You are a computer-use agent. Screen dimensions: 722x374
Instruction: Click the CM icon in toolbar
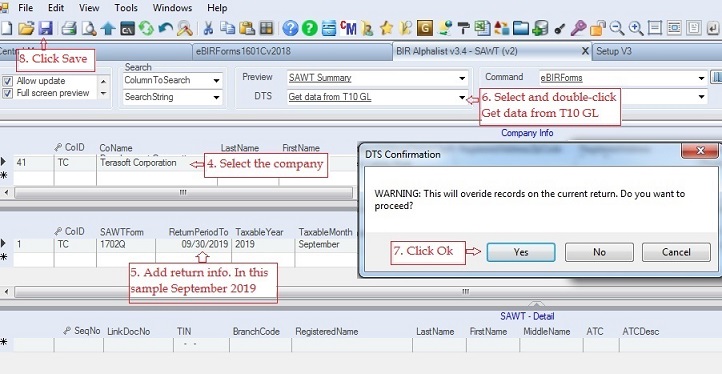[x=348, y=29]
